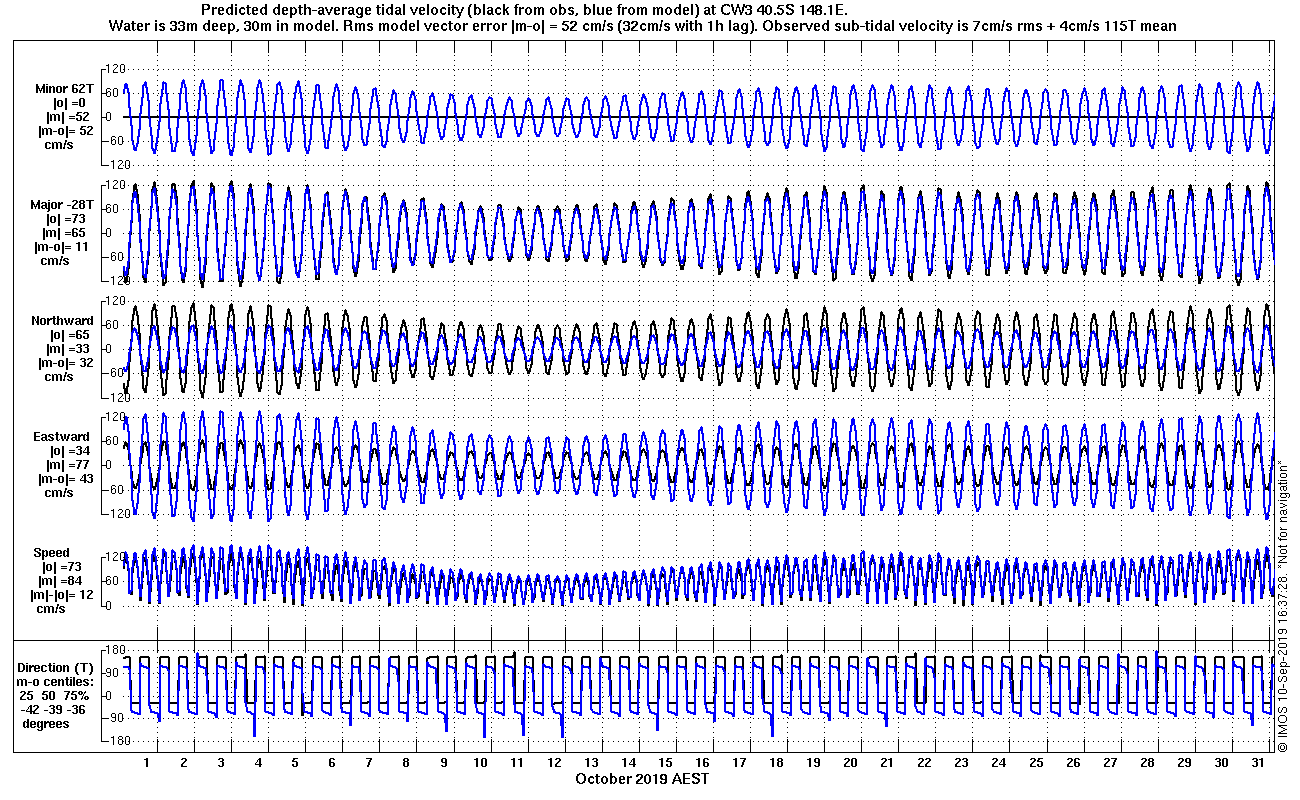Click '|o| =0' in Minor panel
1300x800 pixels.
(x=70, y=103)
